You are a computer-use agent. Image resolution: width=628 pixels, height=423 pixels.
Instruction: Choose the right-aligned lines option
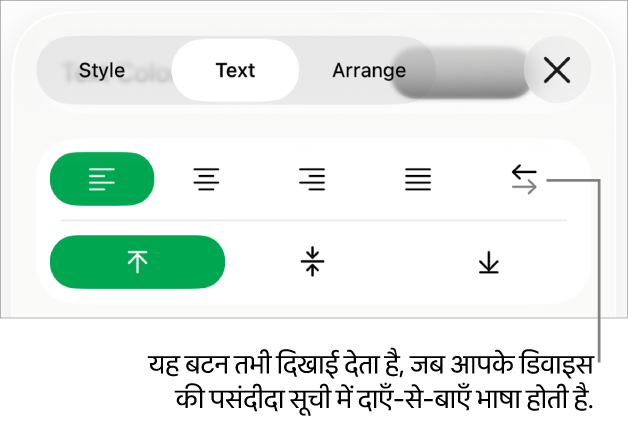312,180
